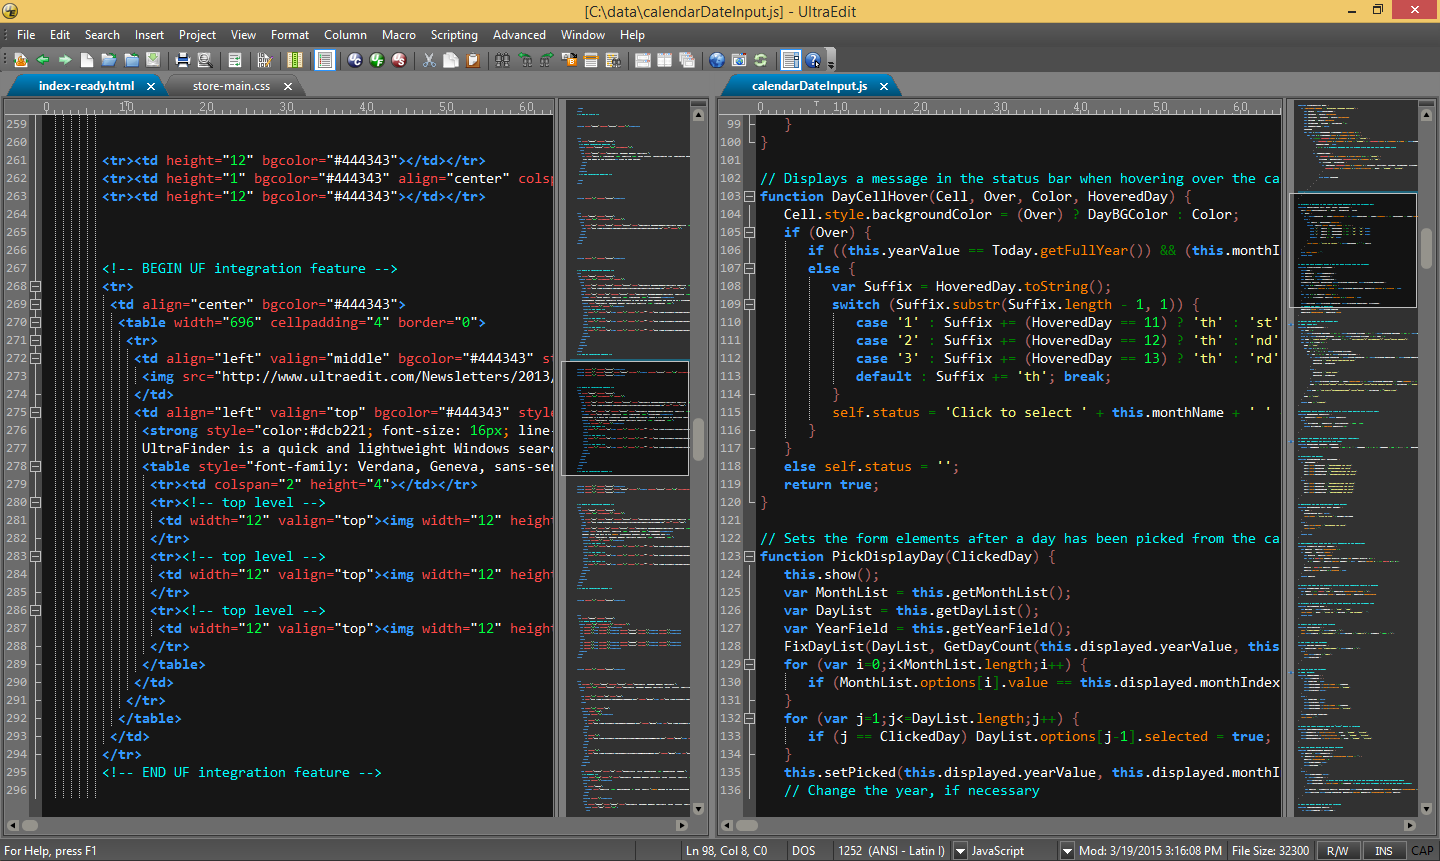Toggle hex edit mode toolbar icon
1440x861 pixels.
coord(265,60)
